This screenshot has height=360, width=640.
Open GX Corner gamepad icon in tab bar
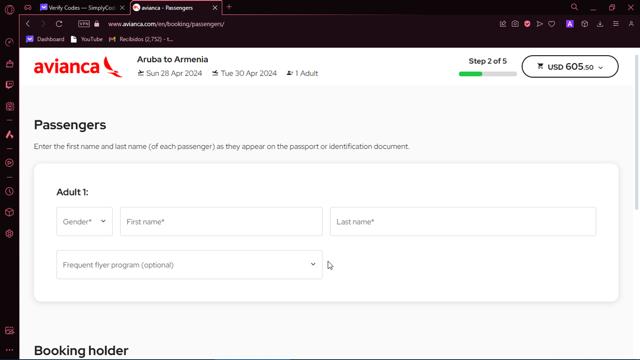28,7
